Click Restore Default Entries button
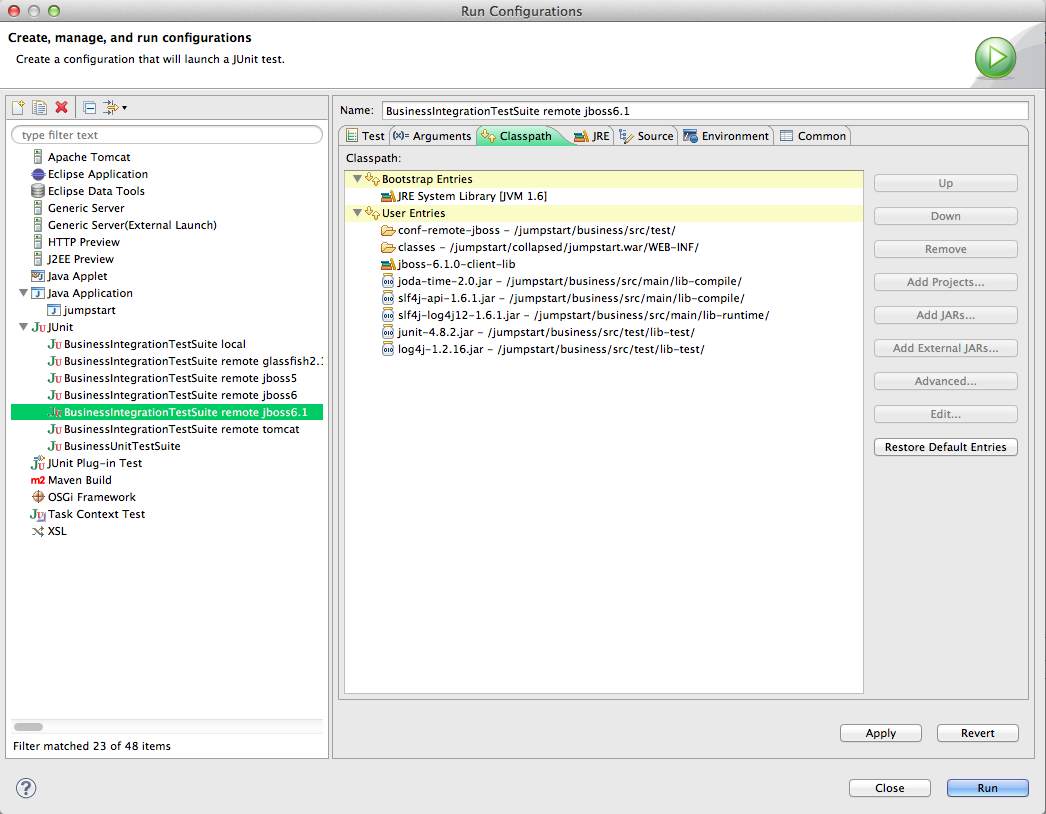 (x=945, y=447)
